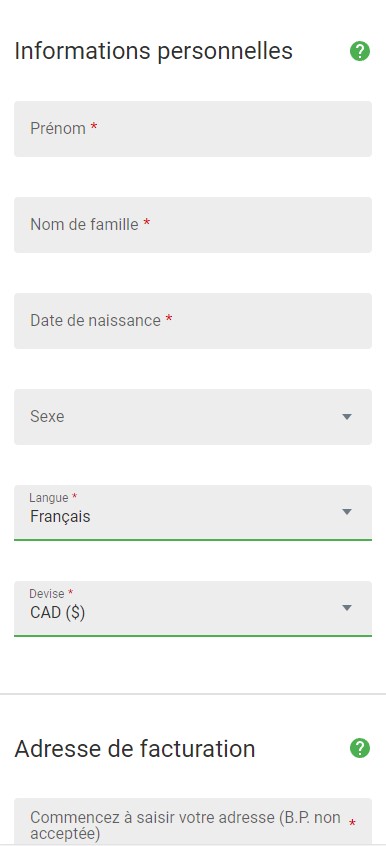
Task: Click the Langue dropdown arrow
Action: pyautogui.click(x=347, y=511)
